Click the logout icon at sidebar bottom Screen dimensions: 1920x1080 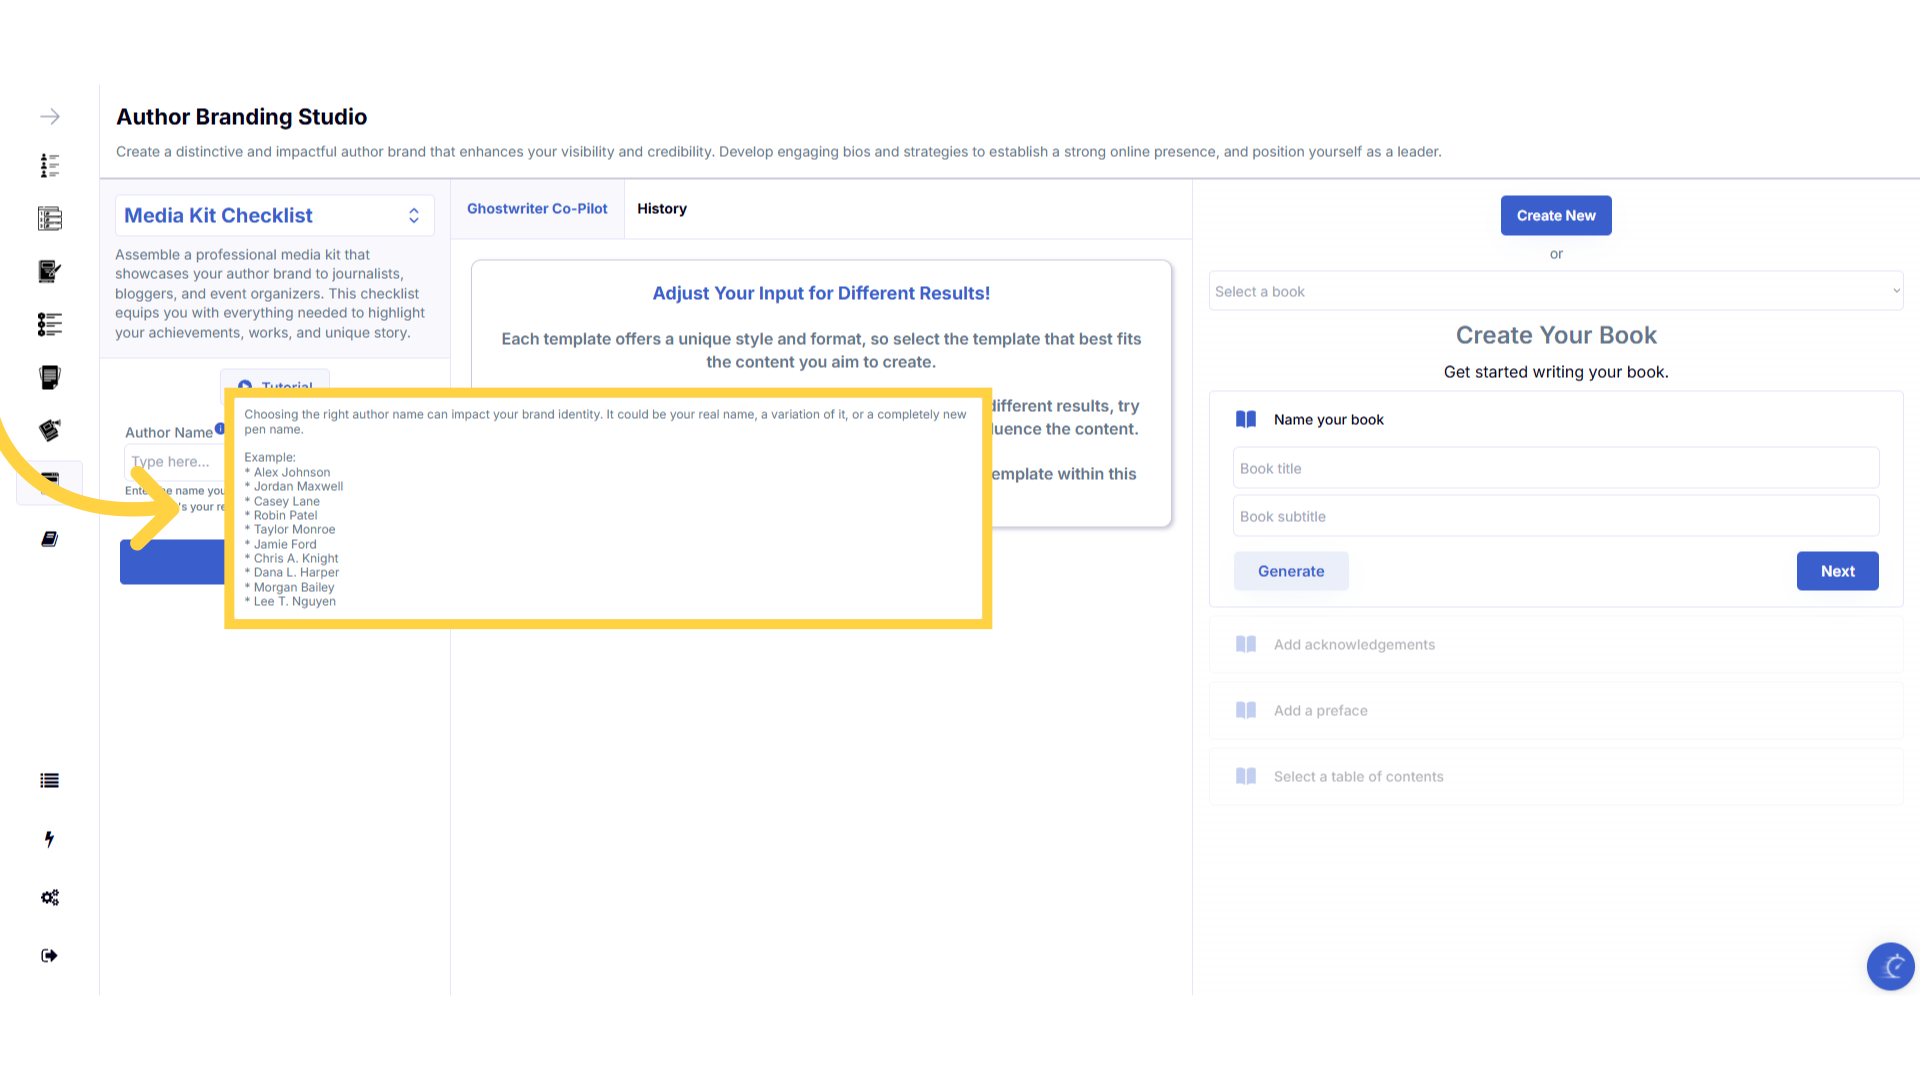tap(50, 955)
